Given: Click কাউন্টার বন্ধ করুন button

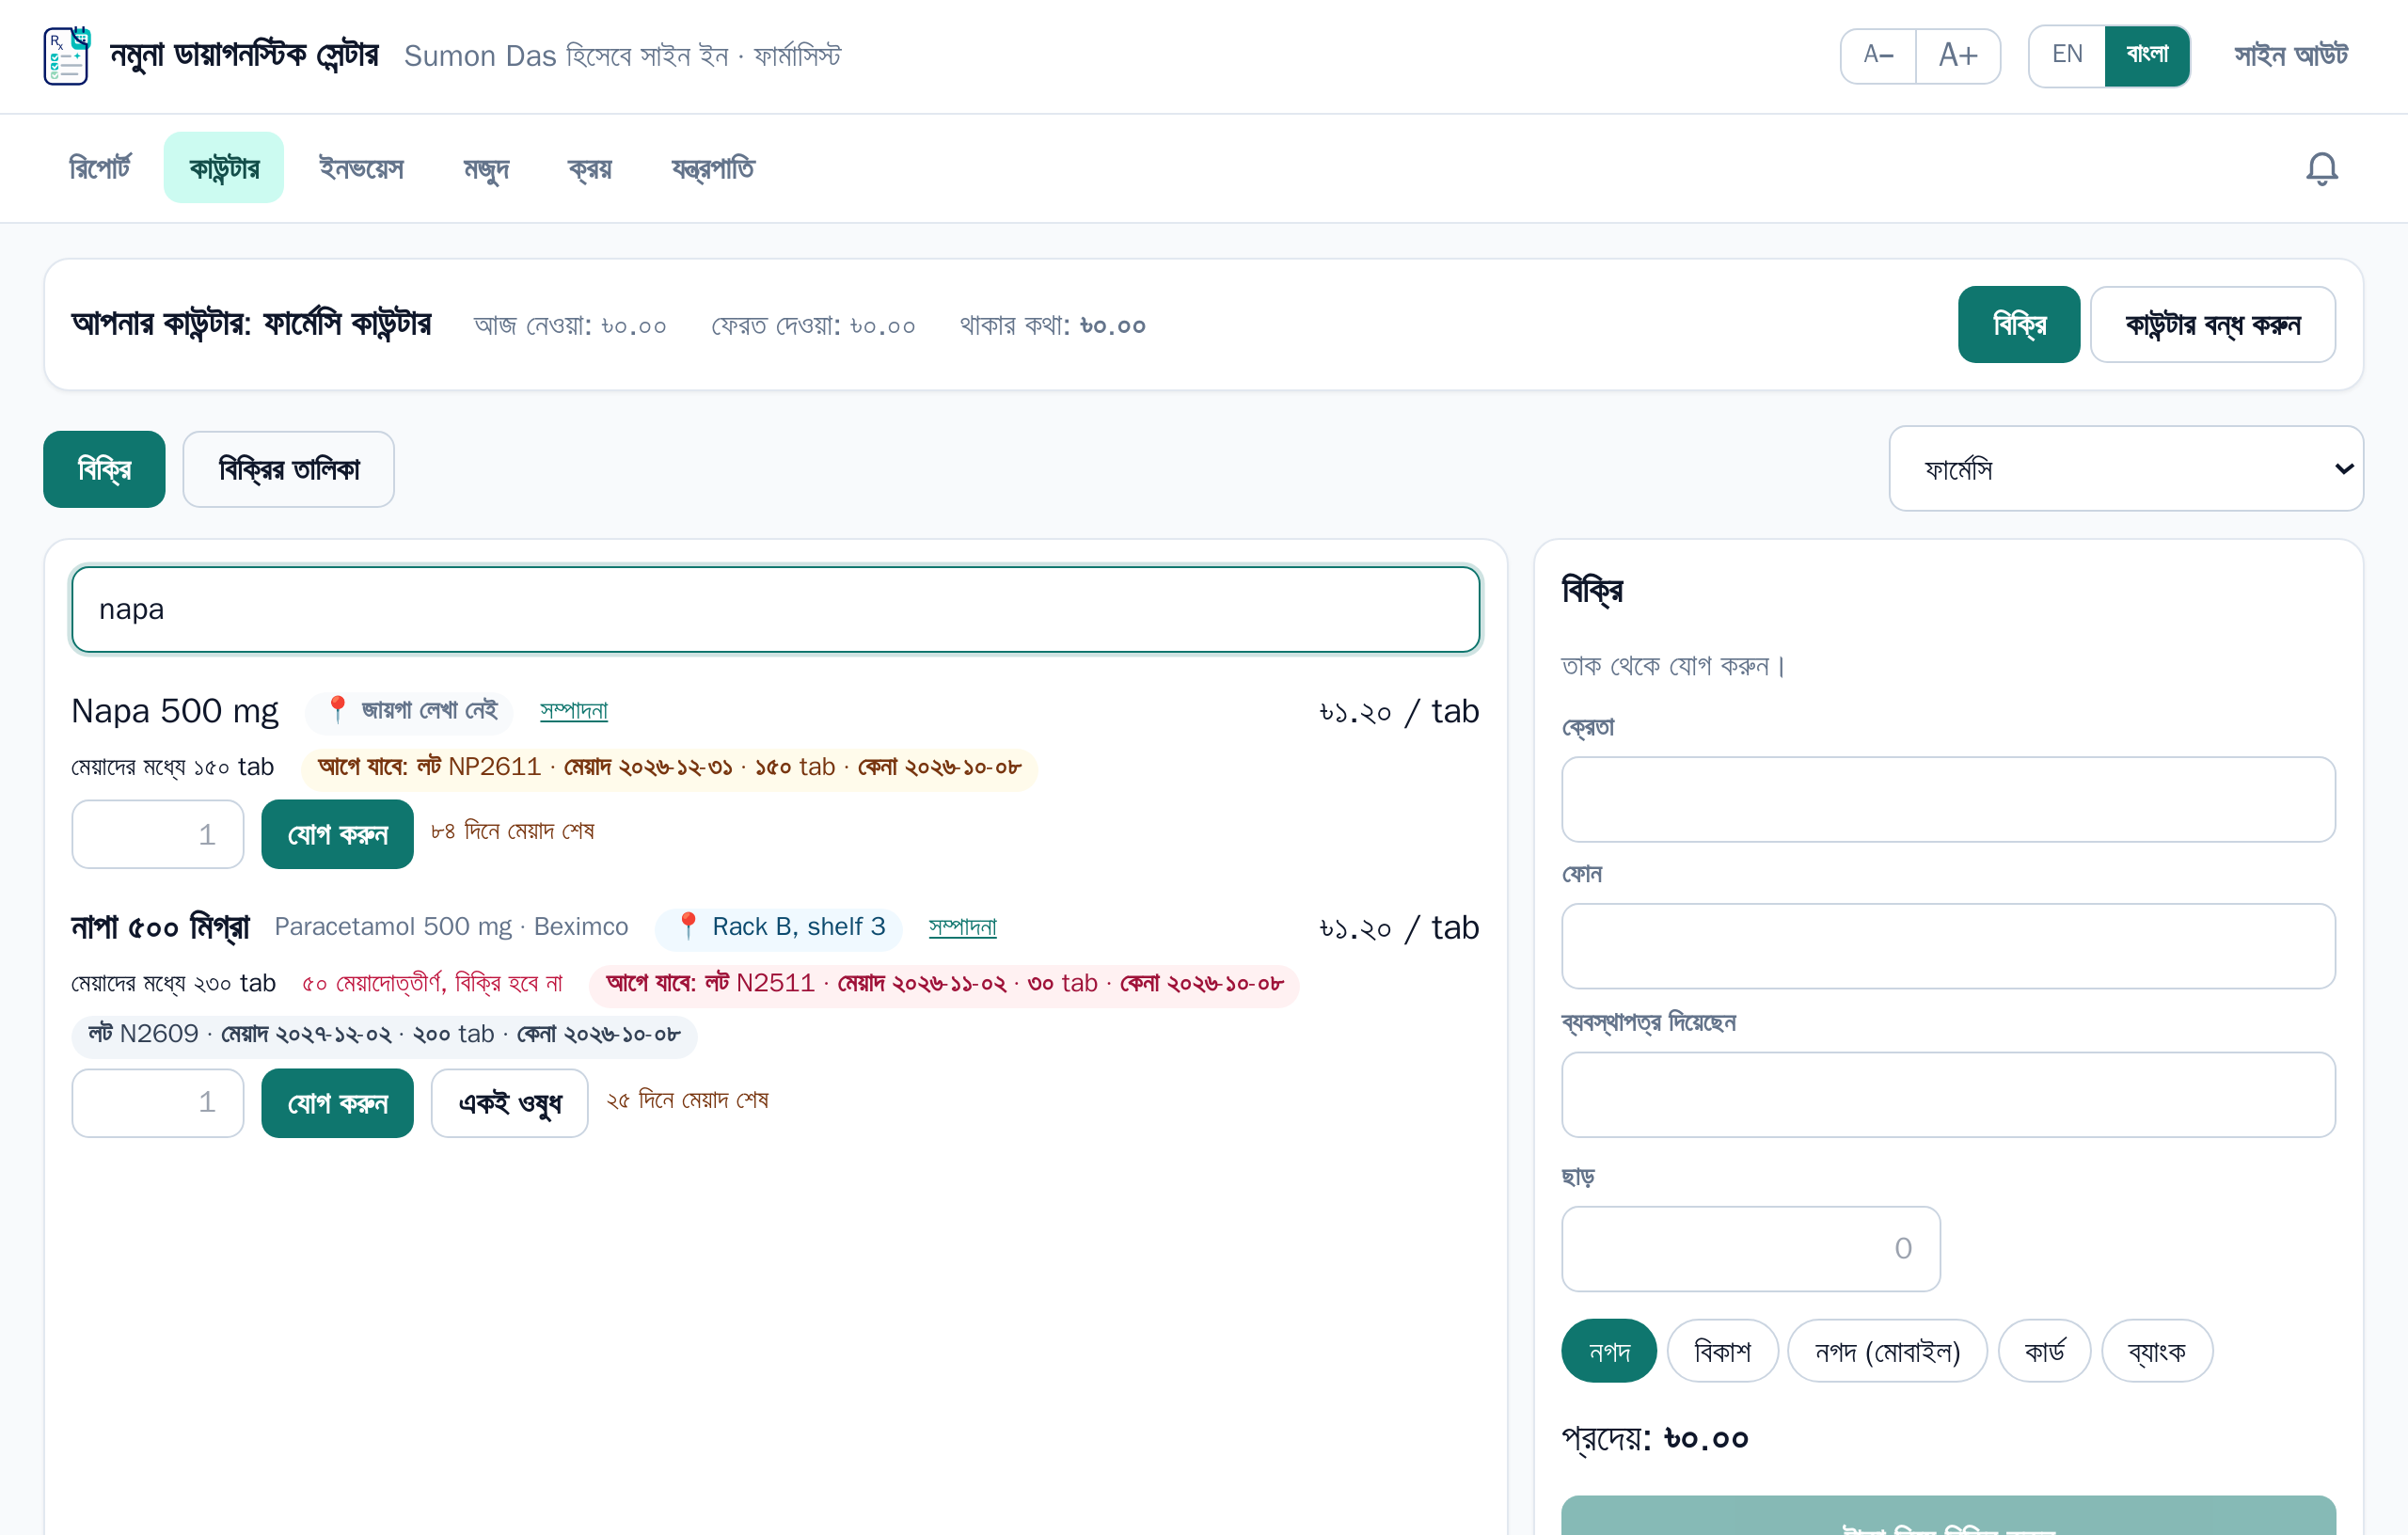Looking at the screenshot, I should 2213,325.
